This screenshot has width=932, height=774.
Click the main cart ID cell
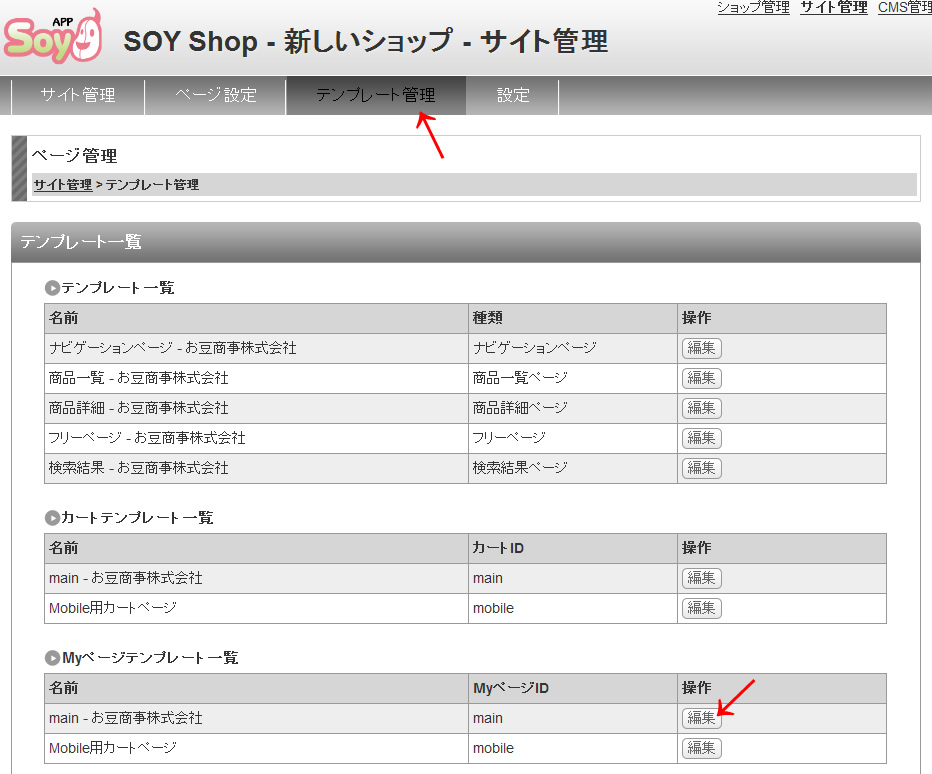click(x=573, y=578)
